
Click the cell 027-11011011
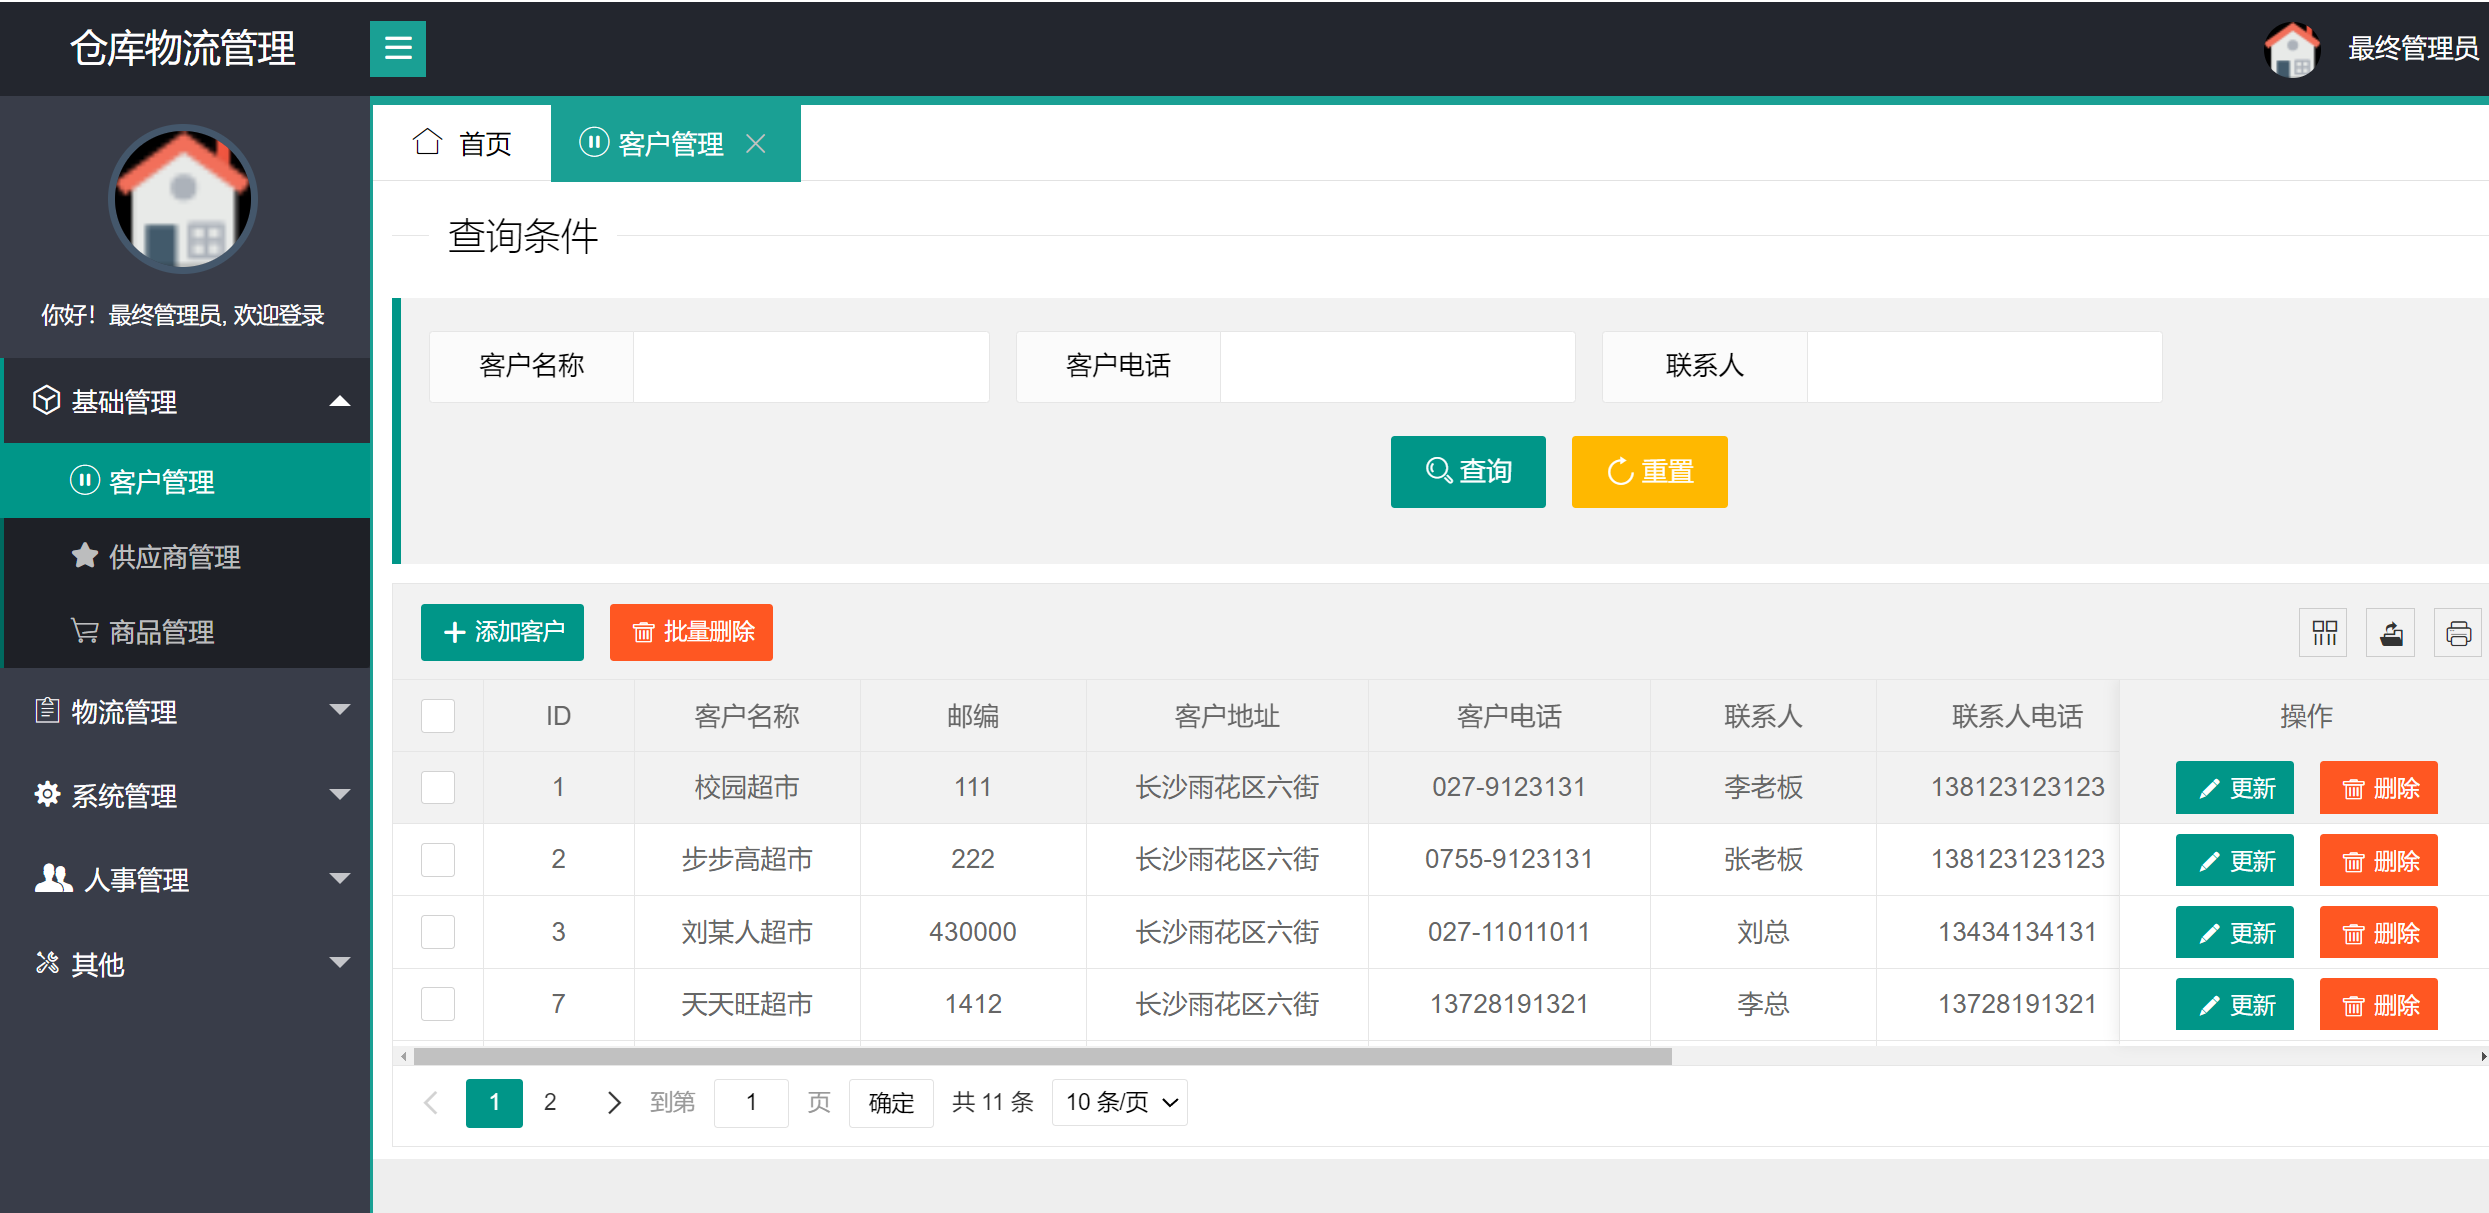coord(1508,932)
